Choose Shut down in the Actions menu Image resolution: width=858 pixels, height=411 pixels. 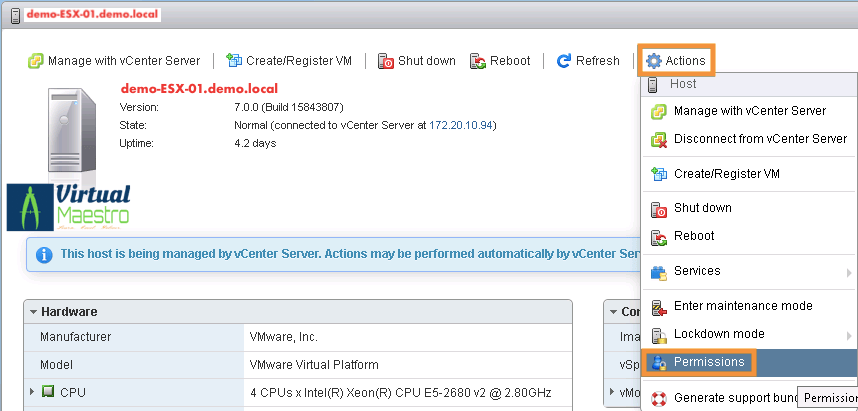pos(702,208)
